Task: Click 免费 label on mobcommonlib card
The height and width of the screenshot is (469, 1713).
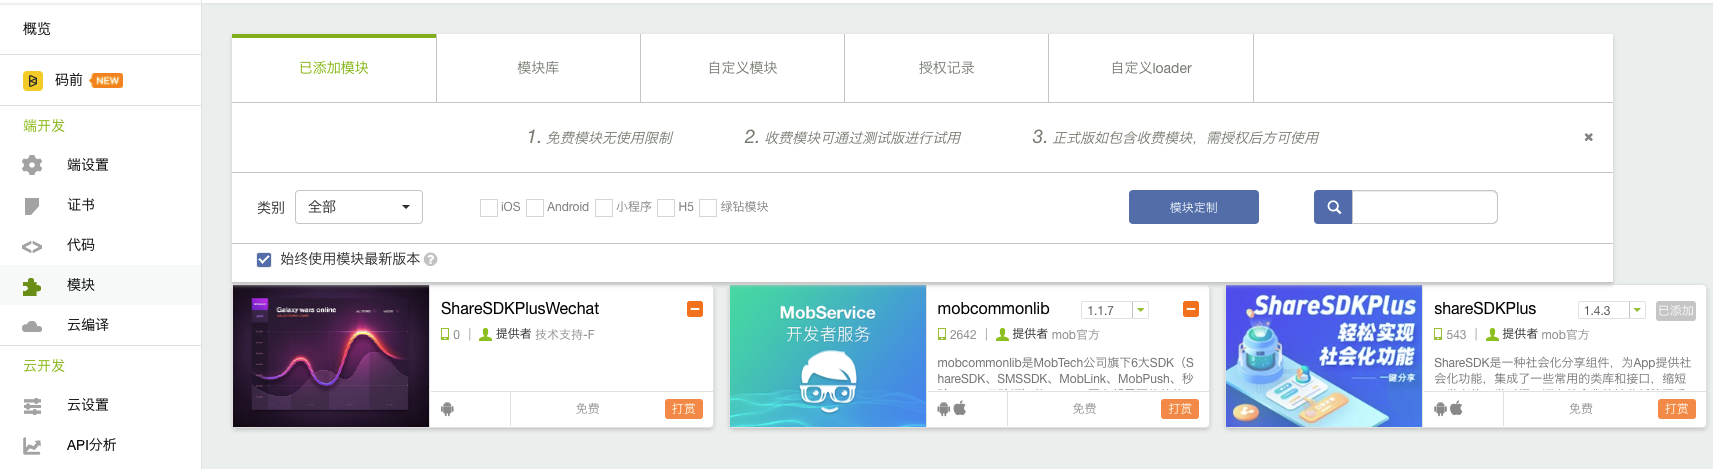Action: click(x=1084, y=409)
